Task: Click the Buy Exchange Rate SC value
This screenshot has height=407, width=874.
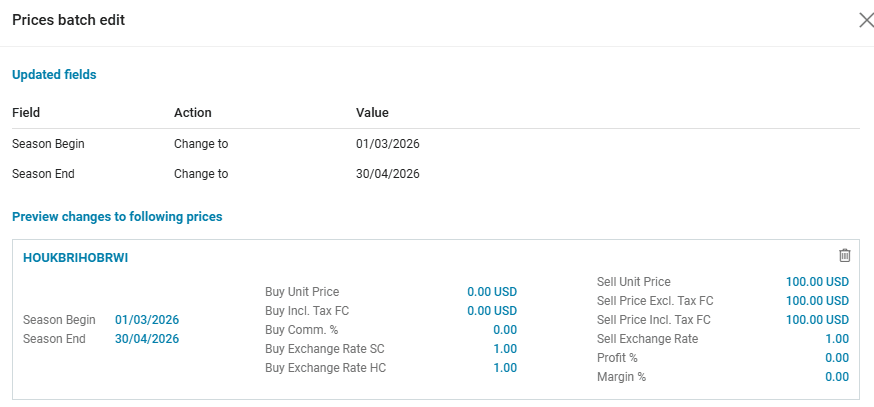Action: point(504,349)
